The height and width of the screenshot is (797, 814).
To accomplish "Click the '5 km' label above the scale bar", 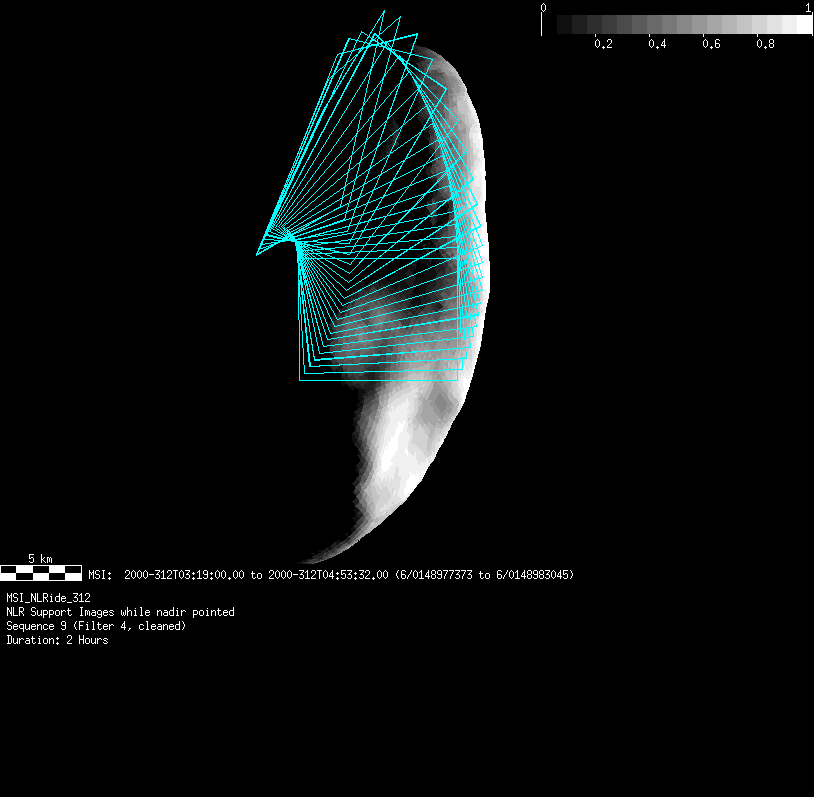I will click(40, 558).
